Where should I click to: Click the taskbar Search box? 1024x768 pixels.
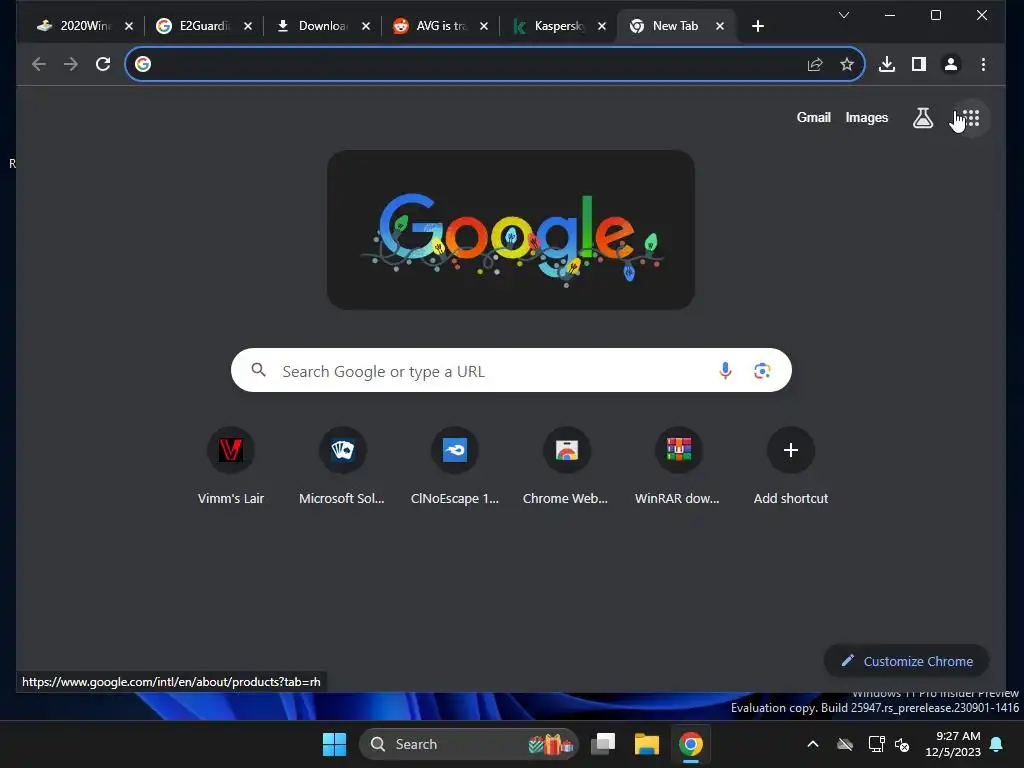pos(468,744)
